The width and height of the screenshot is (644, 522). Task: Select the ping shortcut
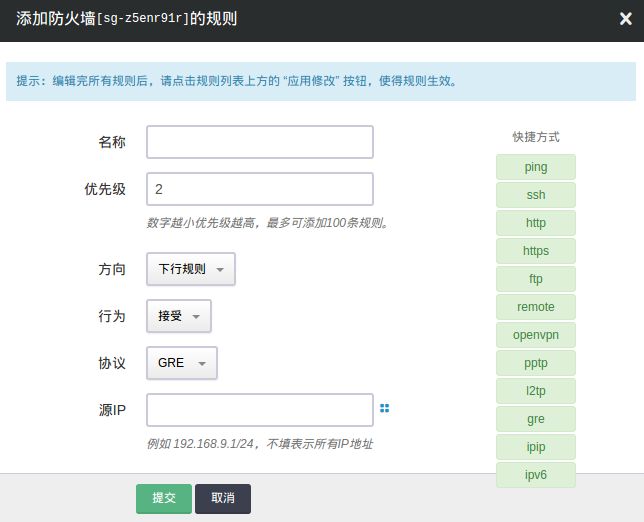(536, 167)
